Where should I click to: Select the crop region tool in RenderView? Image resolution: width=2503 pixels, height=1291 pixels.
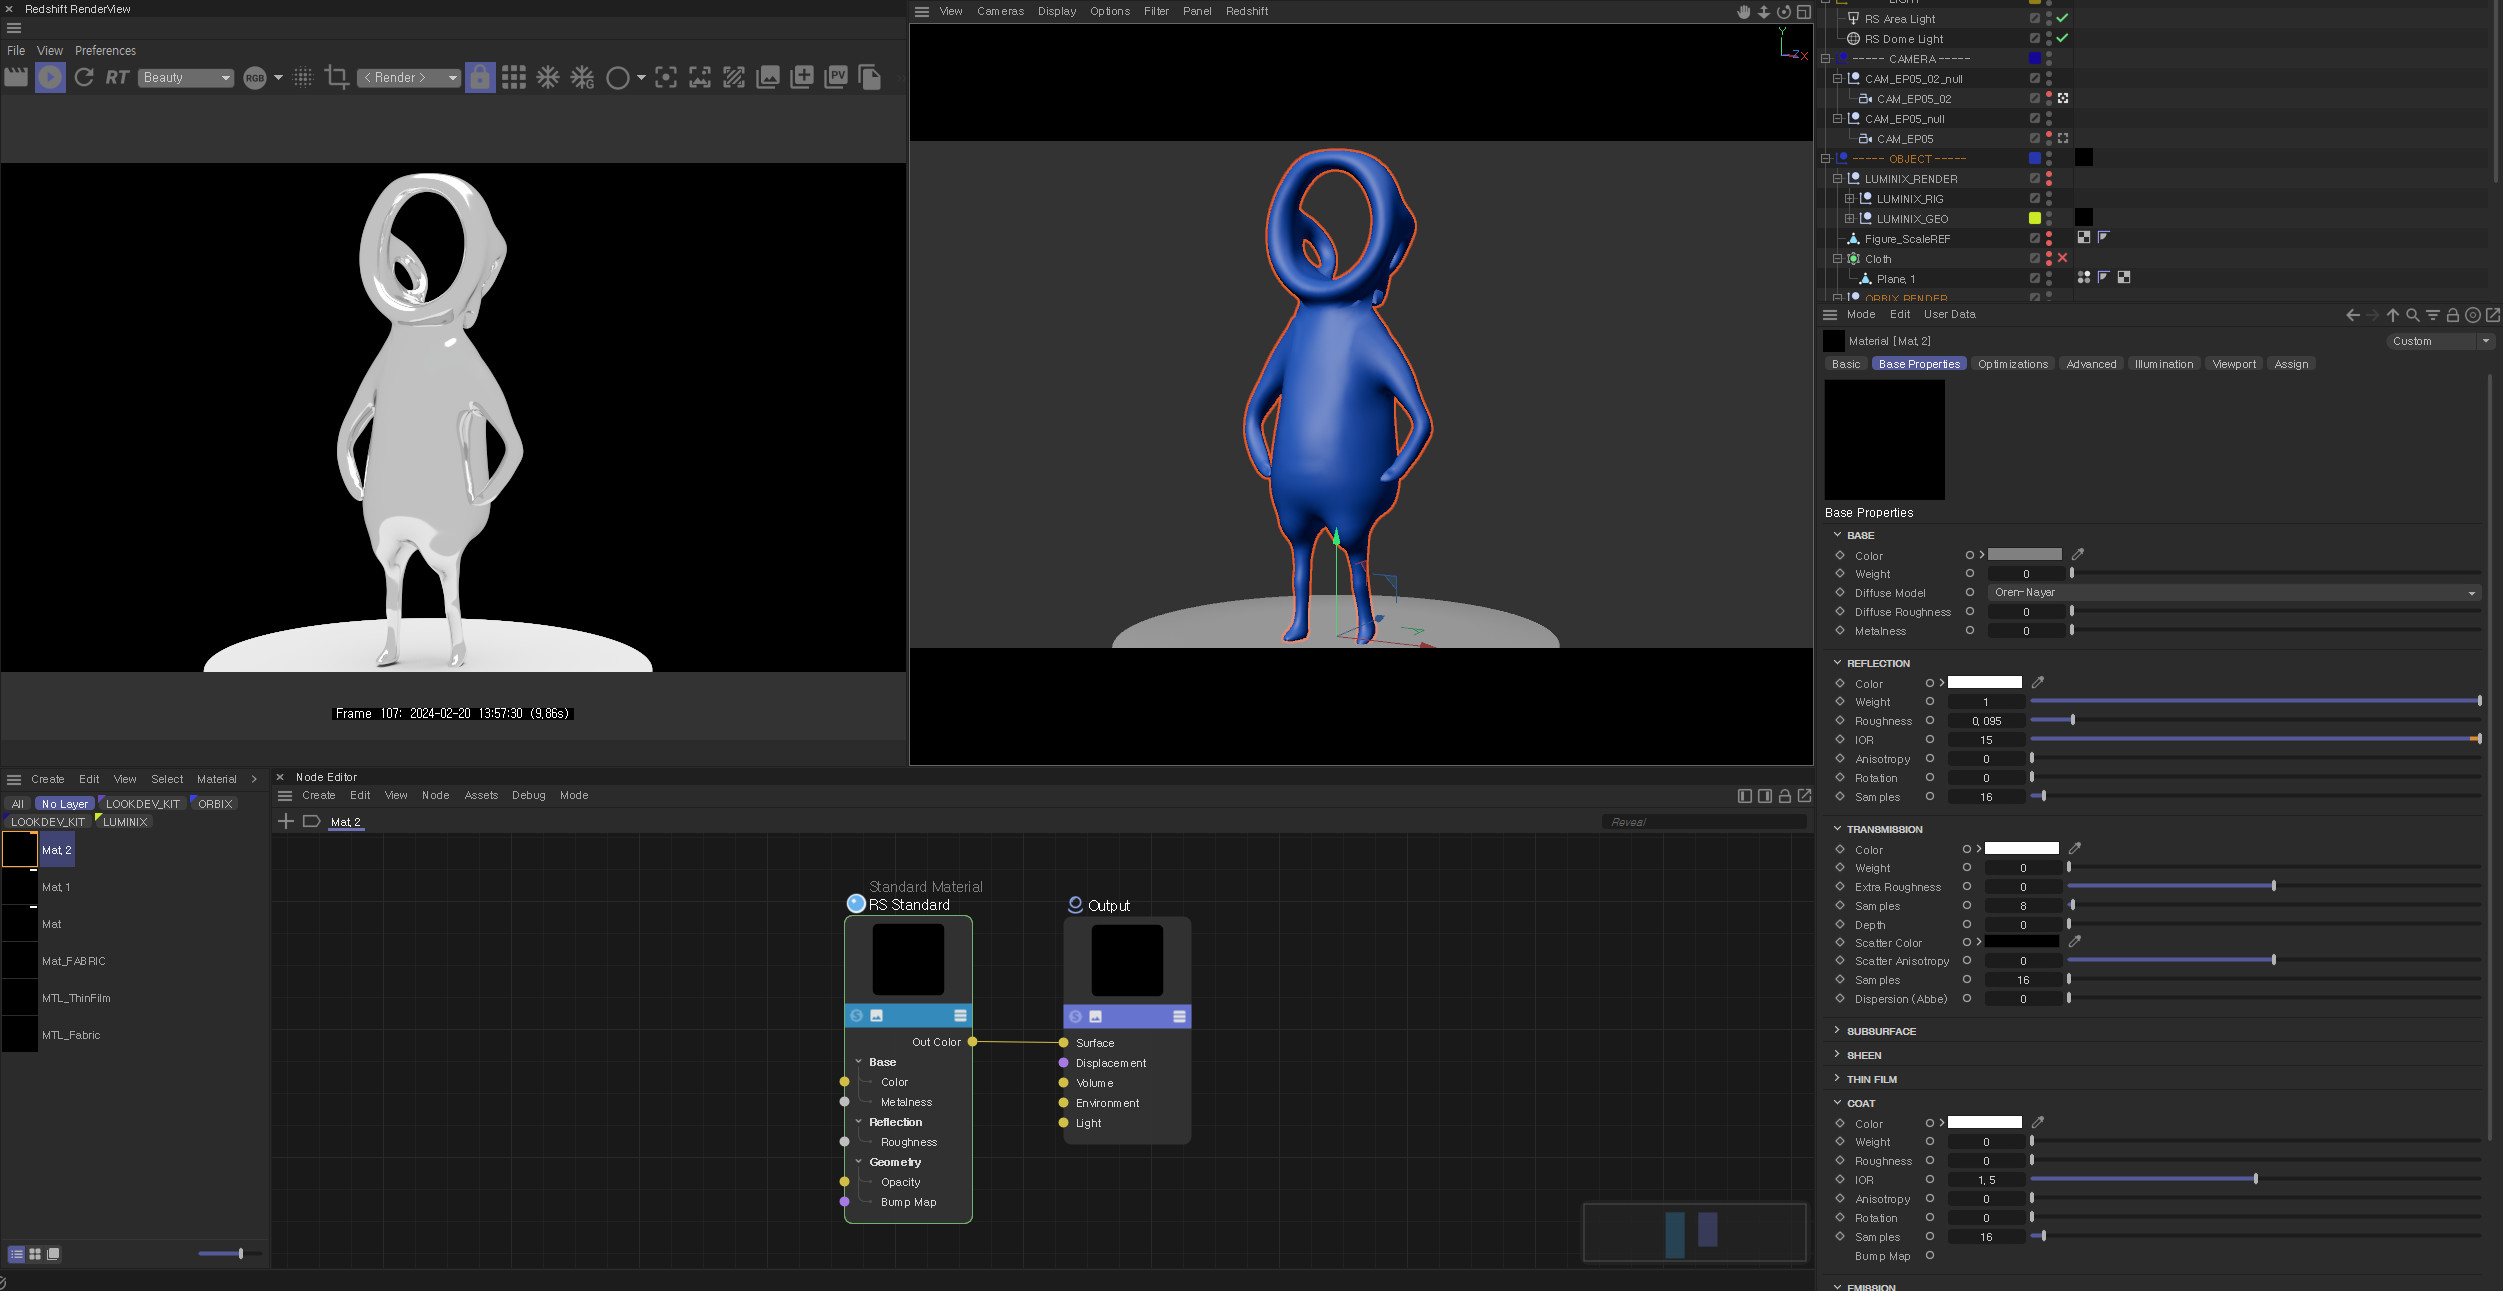pyautogui.click(x=337, y=77)
